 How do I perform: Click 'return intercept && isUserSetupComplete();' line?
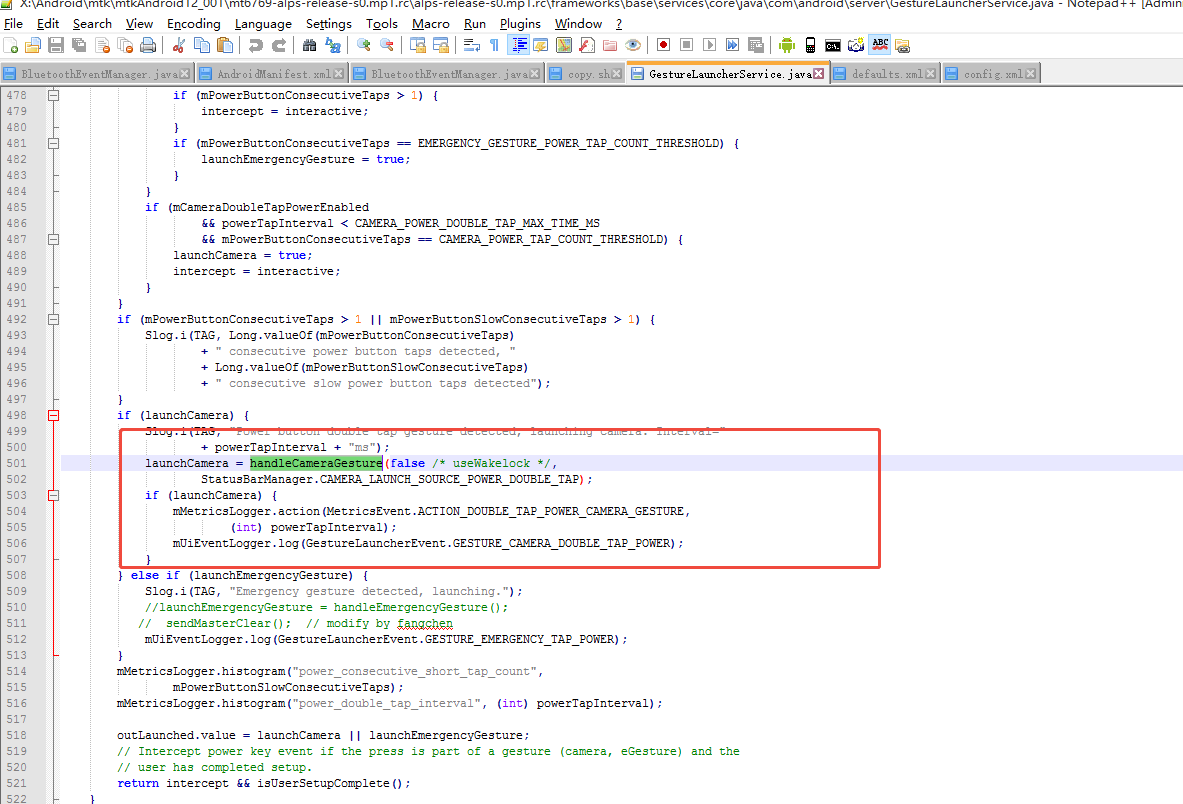tap(263, 784)
